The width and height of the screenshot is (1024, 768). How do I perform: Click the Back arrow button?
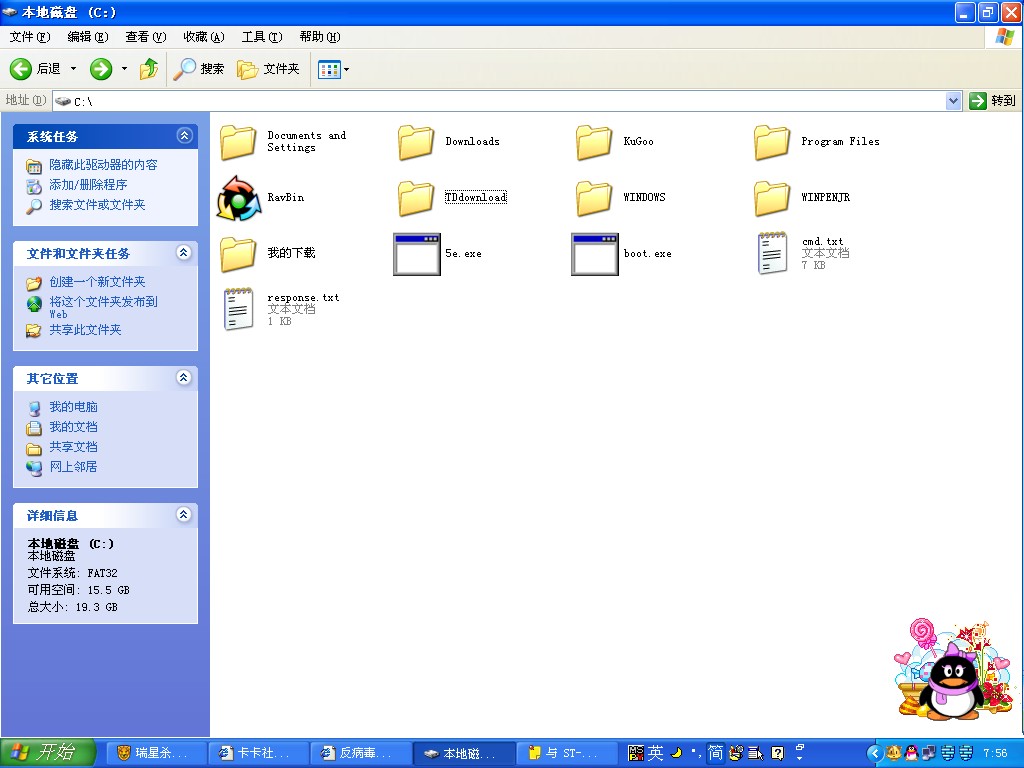tap(21, 69)
